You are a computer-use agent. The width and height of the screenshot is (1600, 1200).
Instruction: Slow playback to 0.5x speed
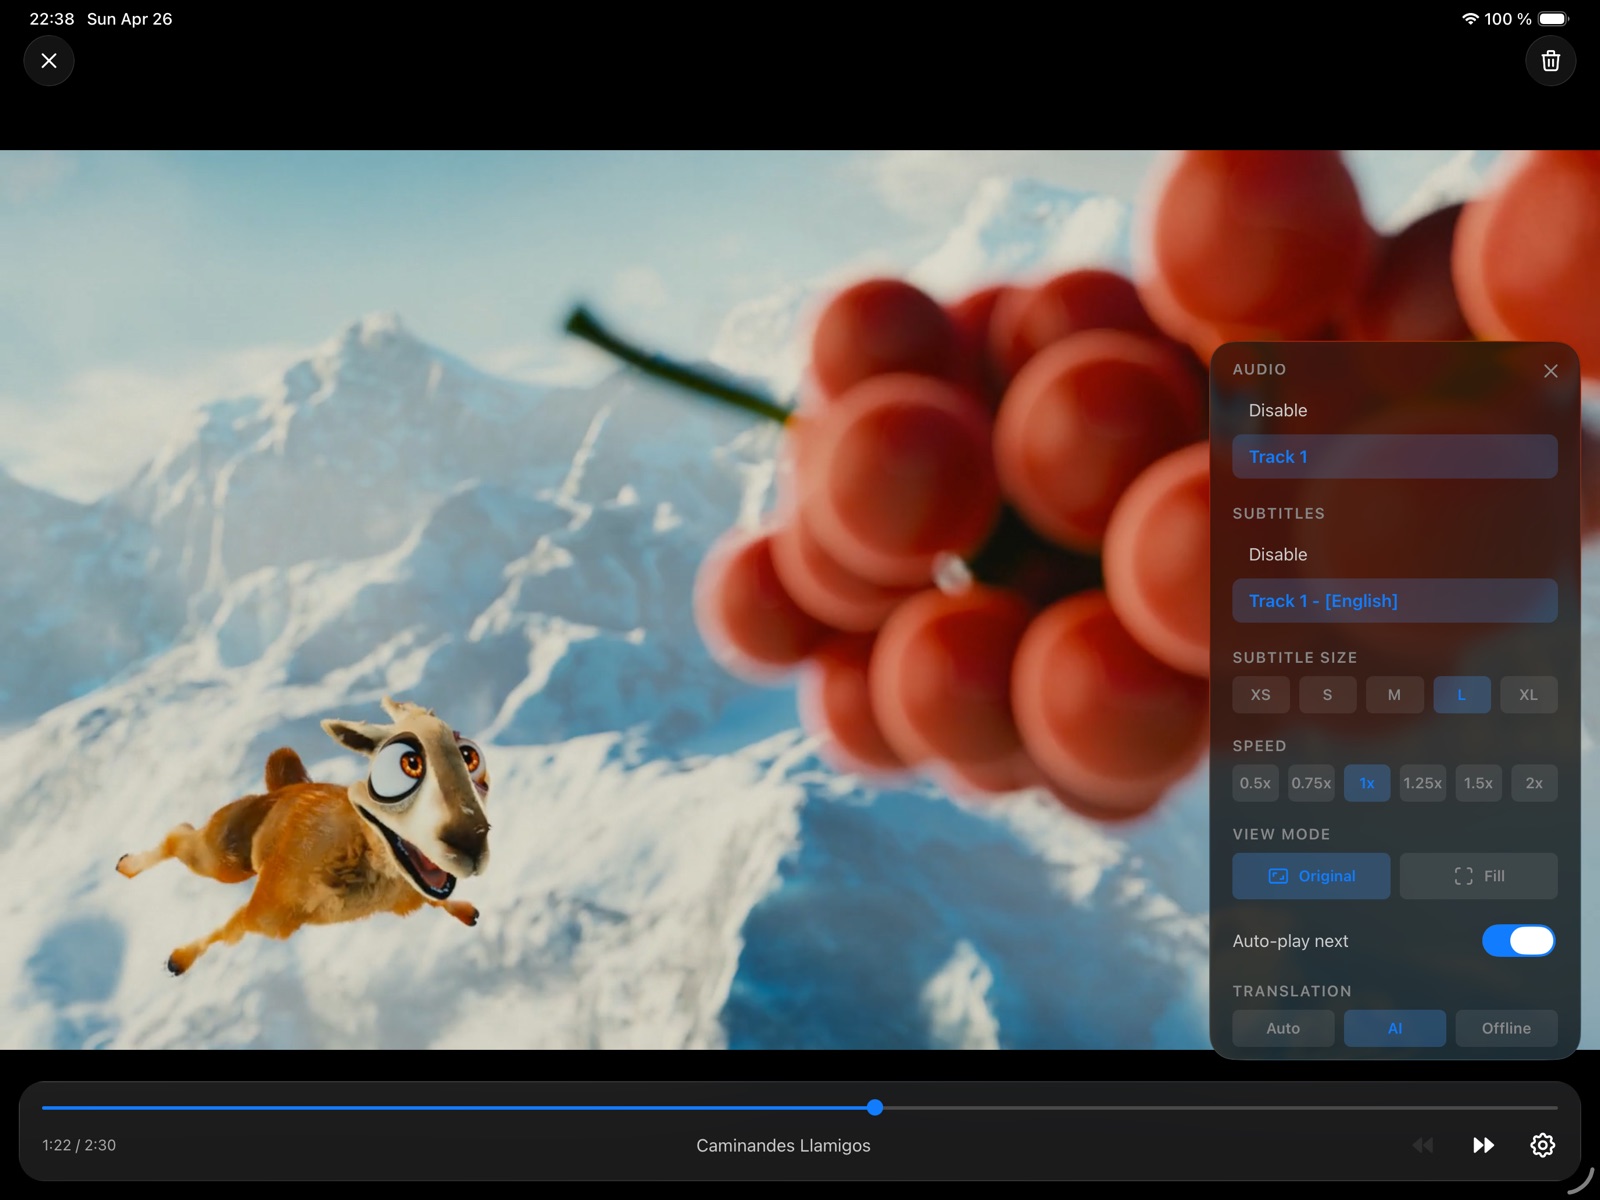point(1255,783)
